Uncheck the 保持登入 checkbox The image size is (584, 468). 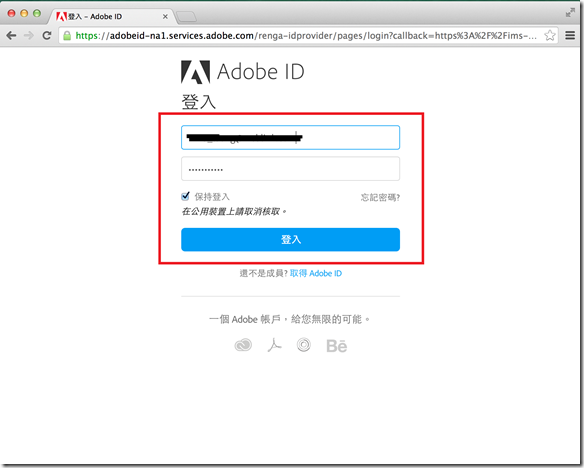coord(185,196)
